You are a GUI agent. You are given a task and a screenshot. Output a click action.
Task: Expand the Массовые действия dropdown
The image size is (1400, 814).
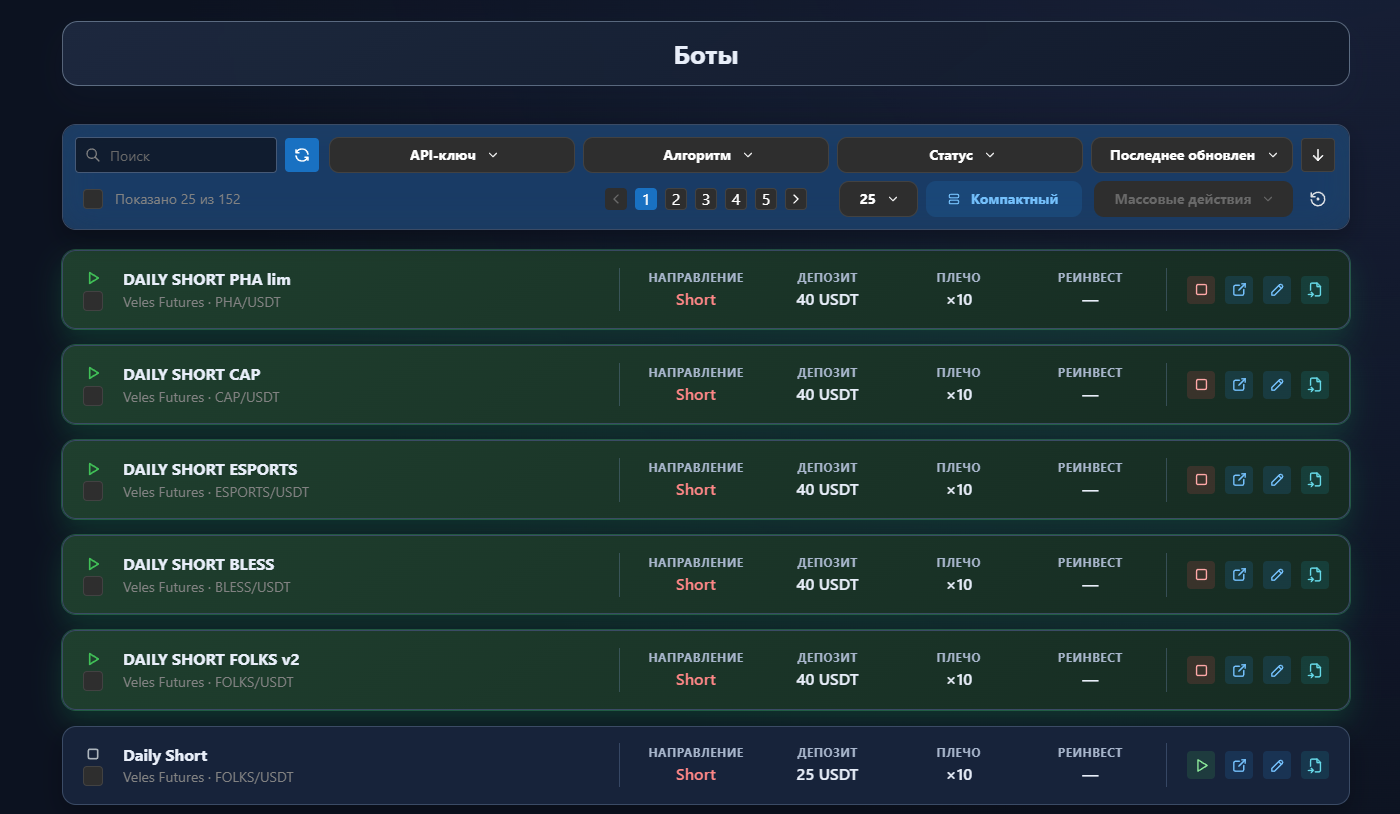(1193, 199)
